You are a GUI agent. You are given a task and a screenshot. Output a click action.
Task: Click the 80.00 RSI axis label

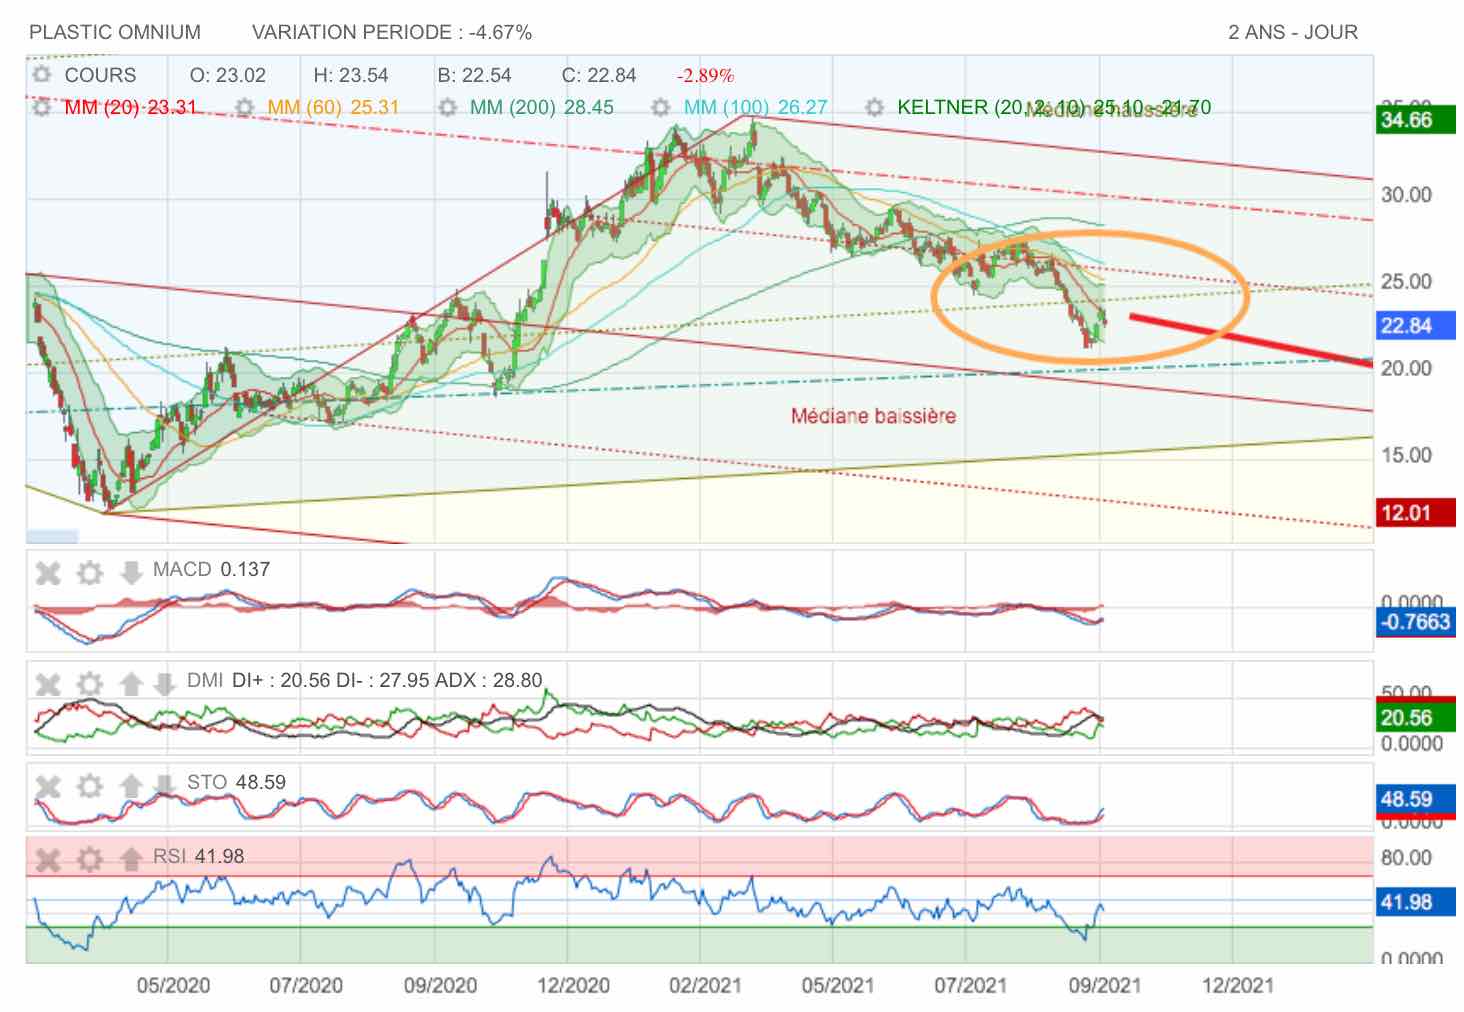click(x=1406, y=858)
